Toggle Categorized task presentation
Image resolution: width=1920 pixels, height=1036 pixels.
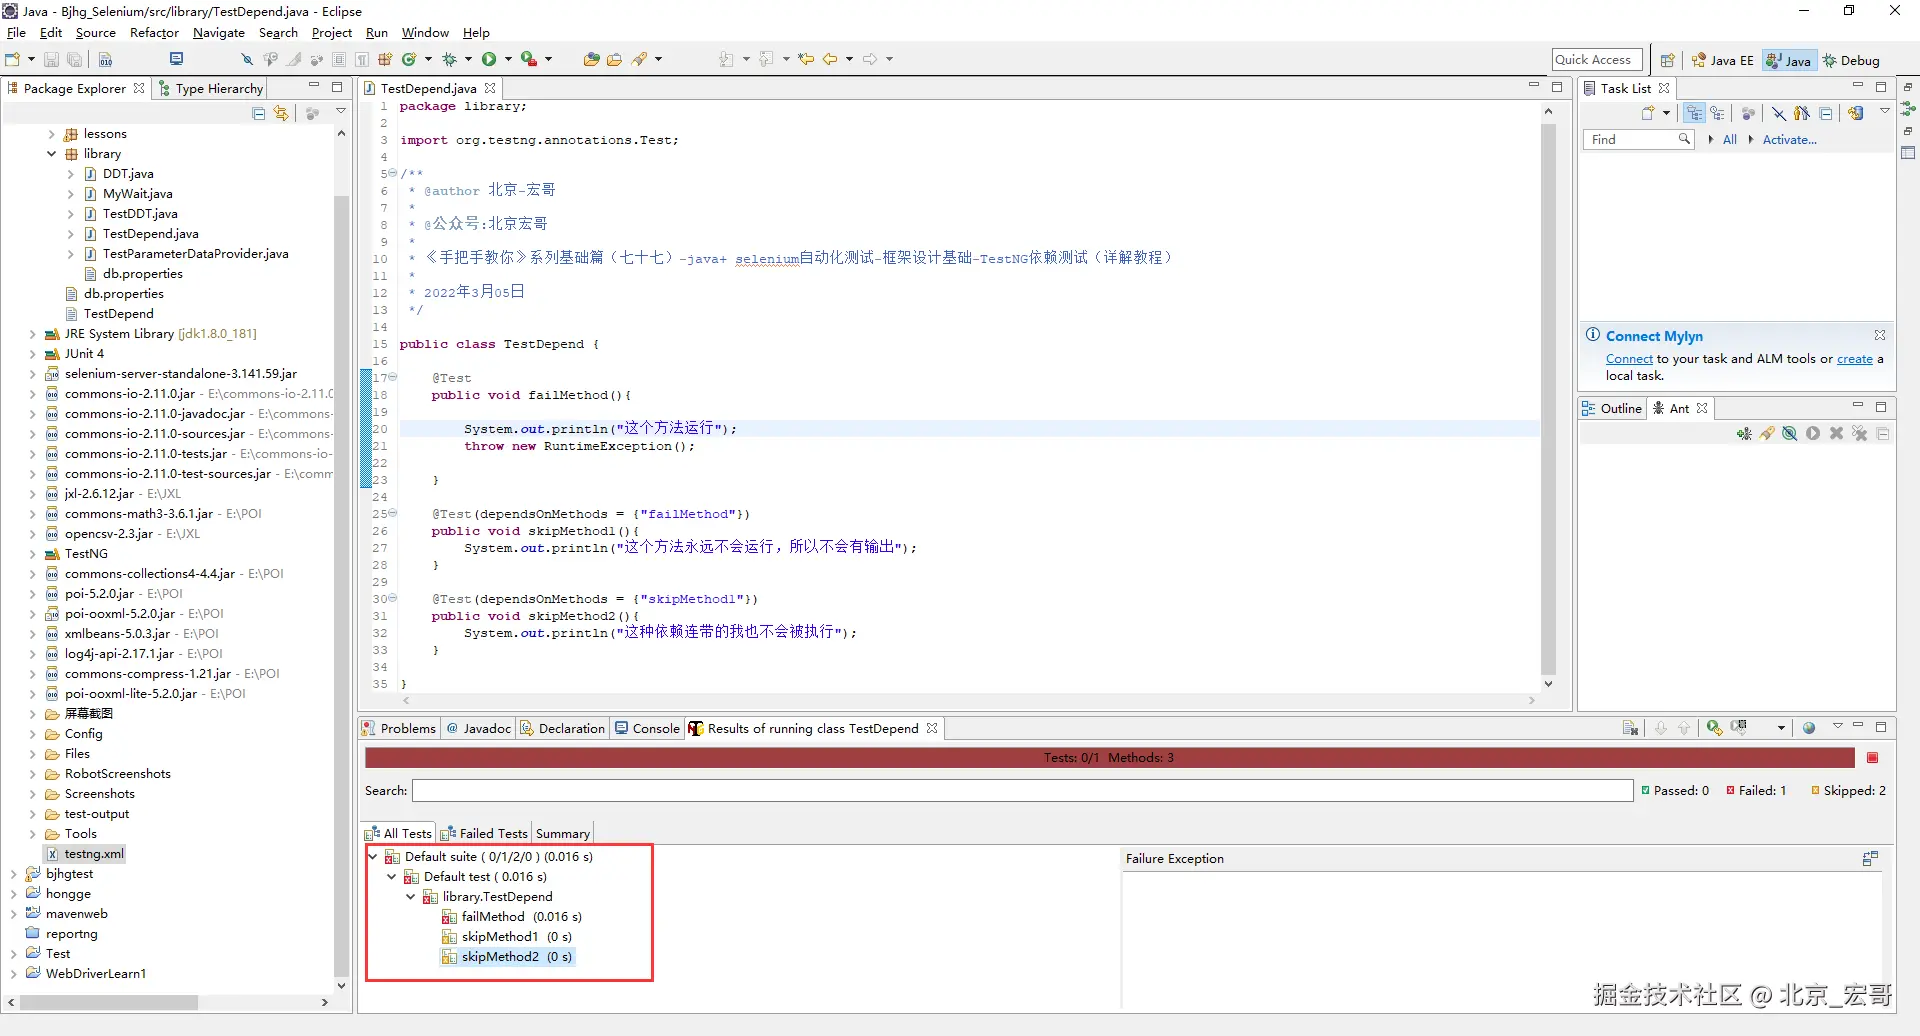click(x=1694, y=113)
